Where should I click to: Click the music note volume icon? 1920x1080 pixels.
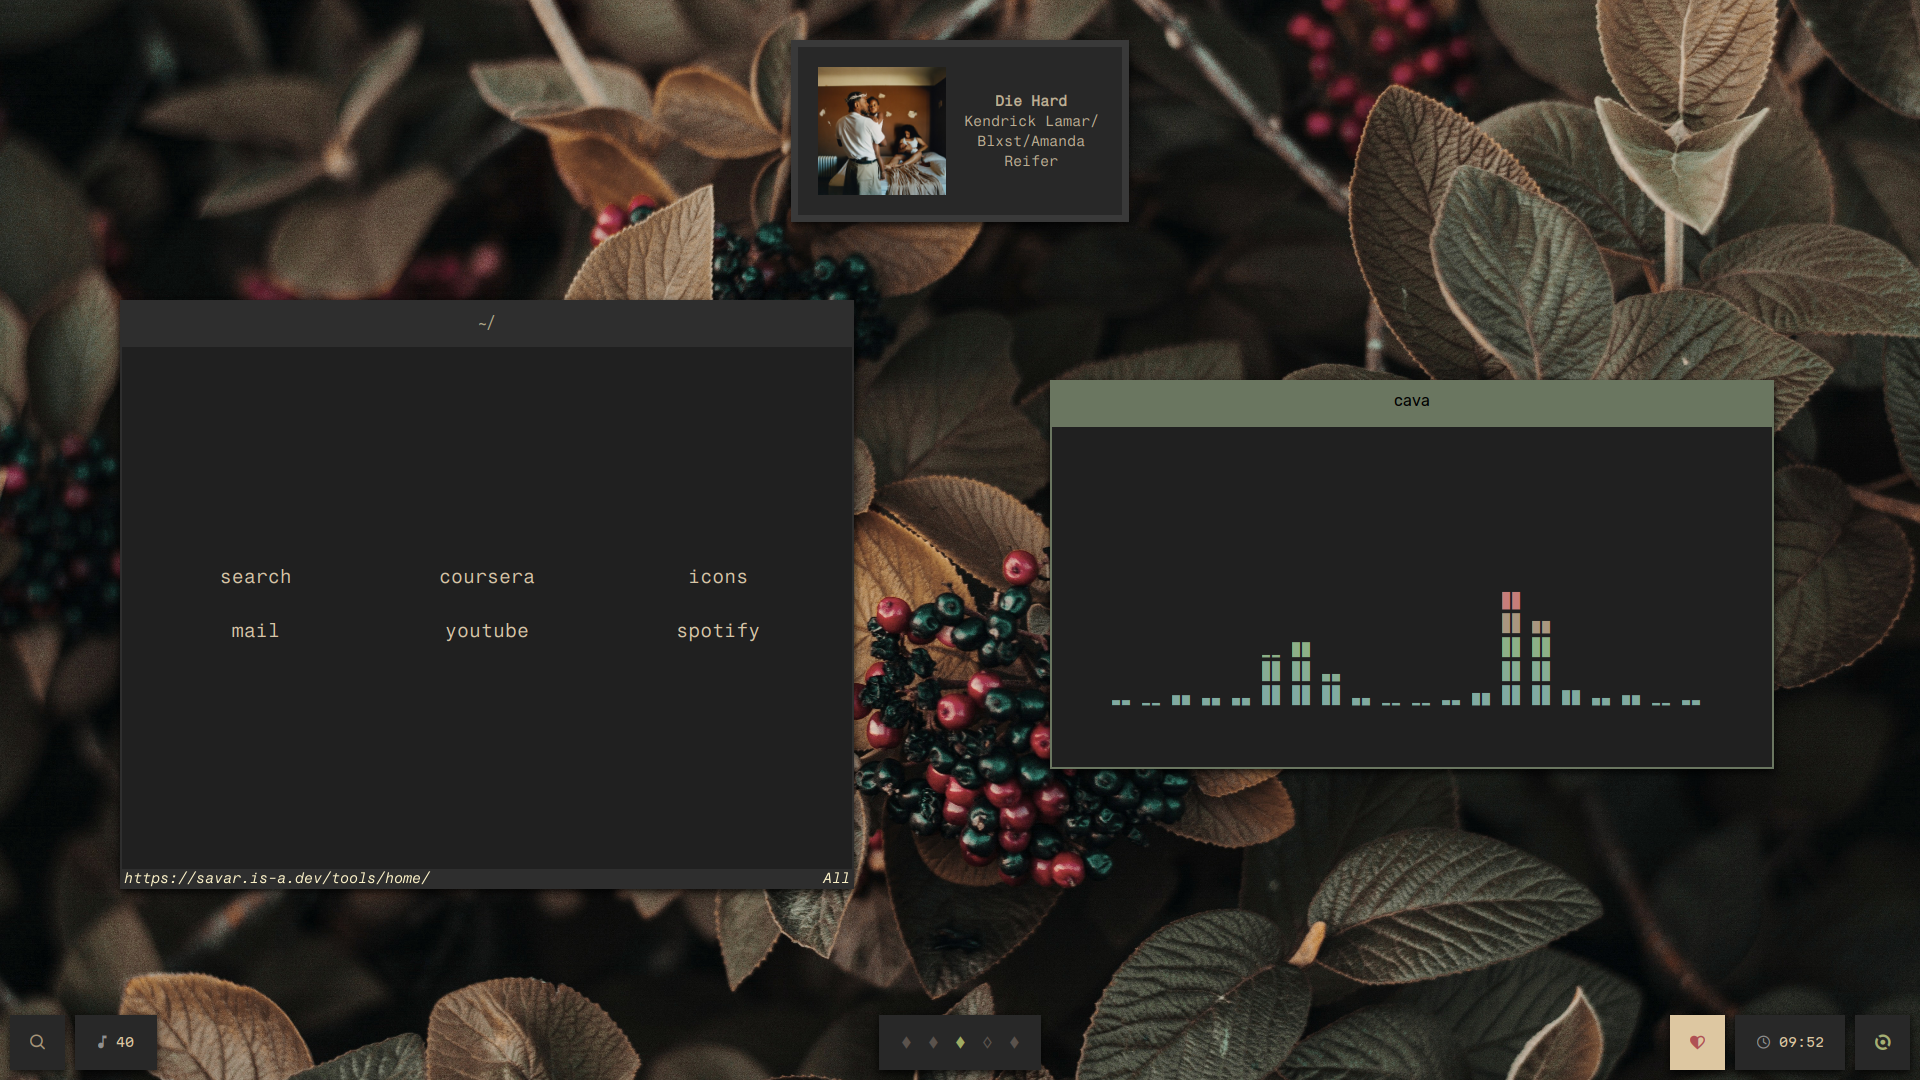[x=102, y=1042]
